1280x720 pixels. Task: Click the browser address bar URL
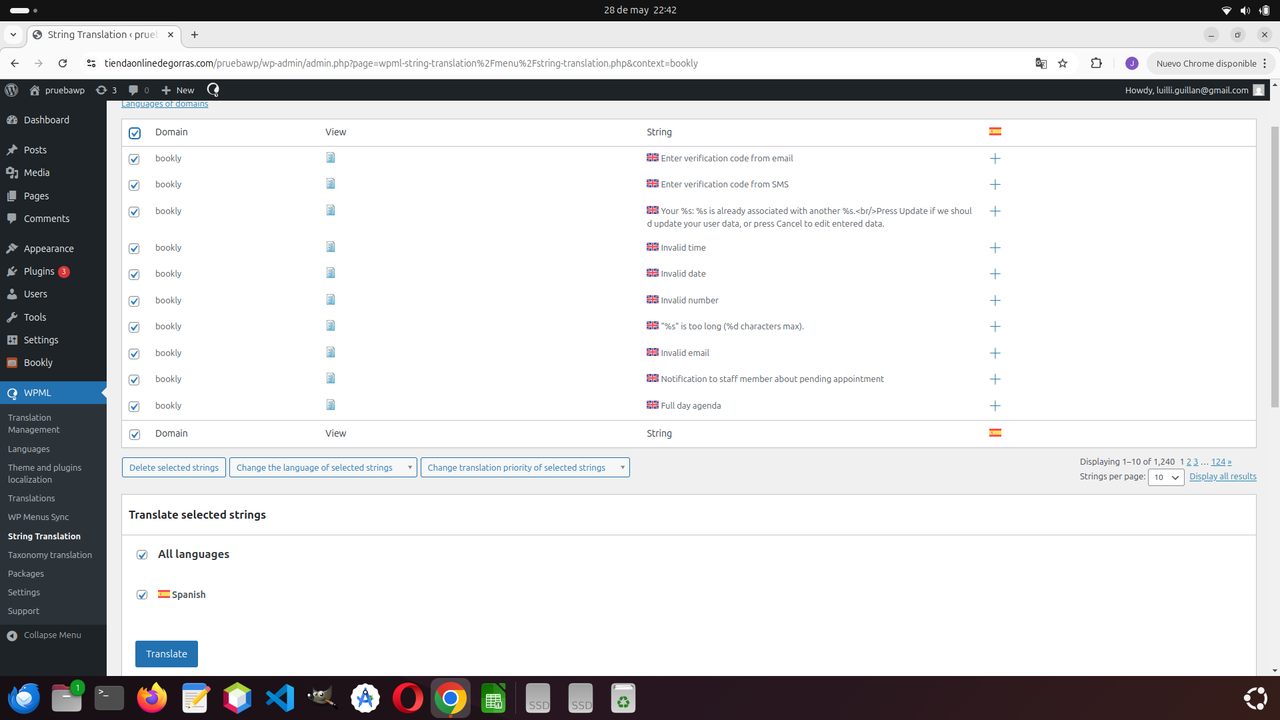401,63
